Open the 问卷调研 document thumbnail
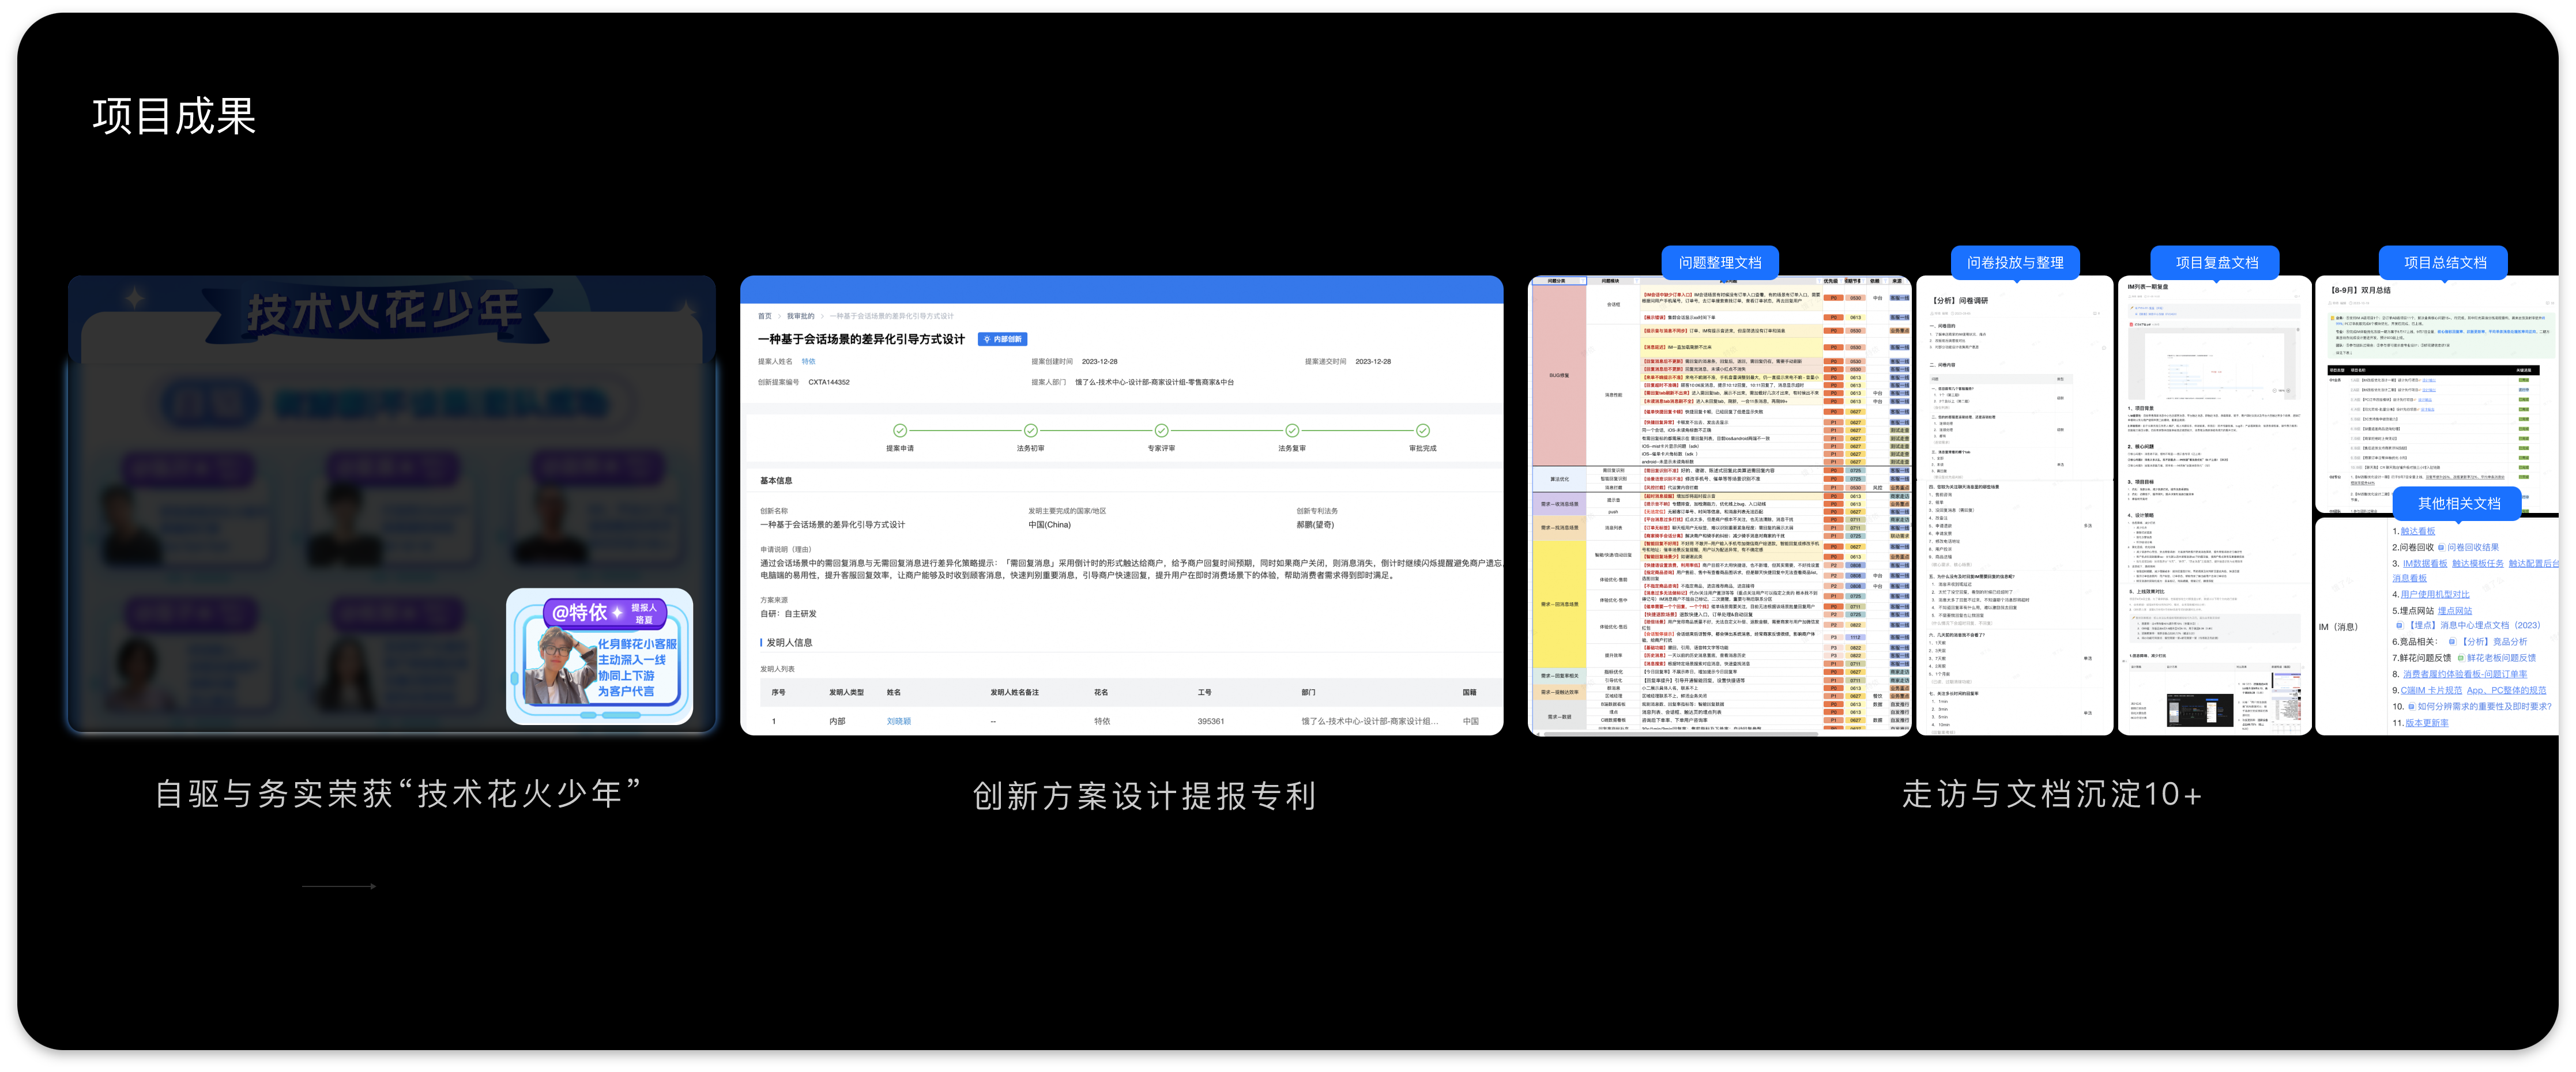The width and height of the screenshot is (2576, 1072). tap(2014, 506)
